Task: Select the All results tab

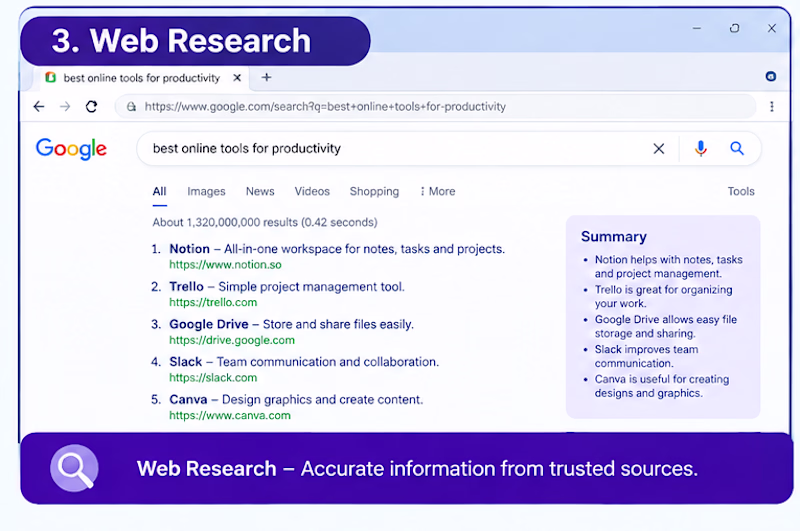Action: (x=159, y=191)
